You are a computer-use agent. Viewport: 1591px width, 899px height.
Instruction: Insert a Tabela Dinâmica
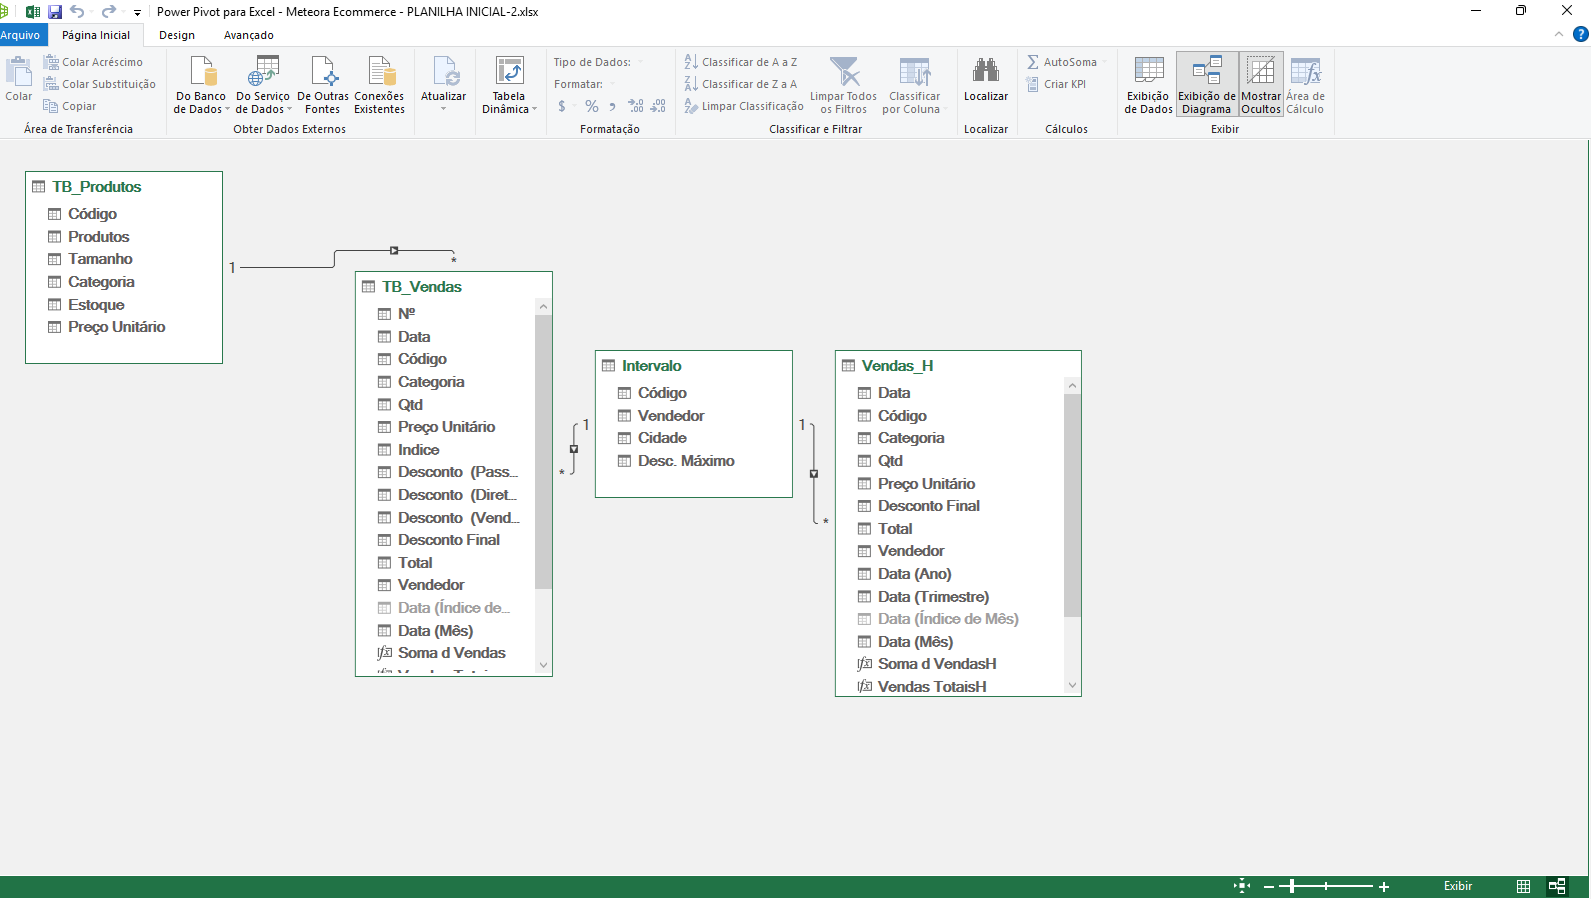[509, 86]
